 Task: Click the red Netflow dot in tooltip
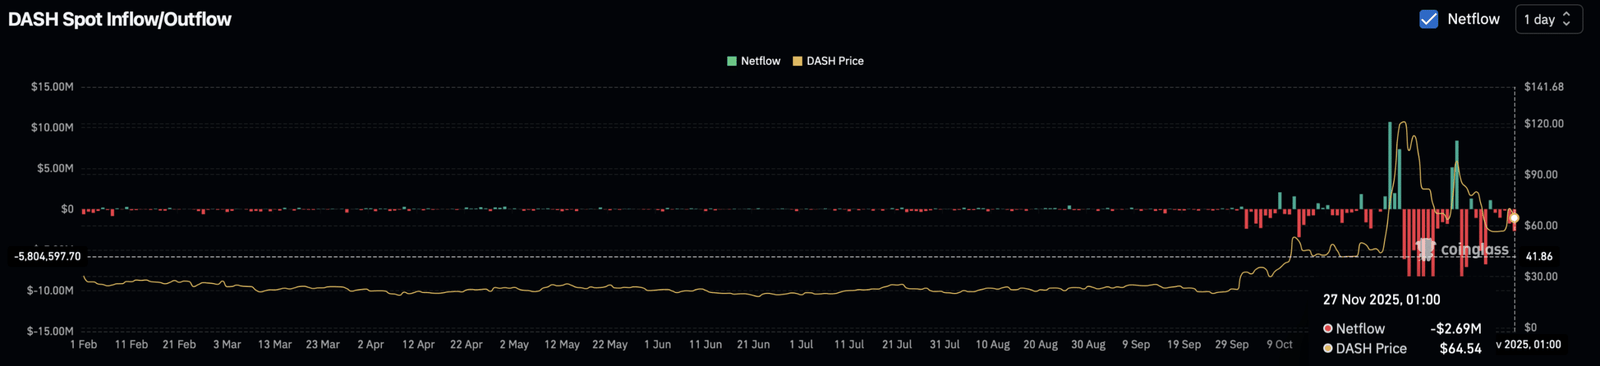coord(1328,328)
